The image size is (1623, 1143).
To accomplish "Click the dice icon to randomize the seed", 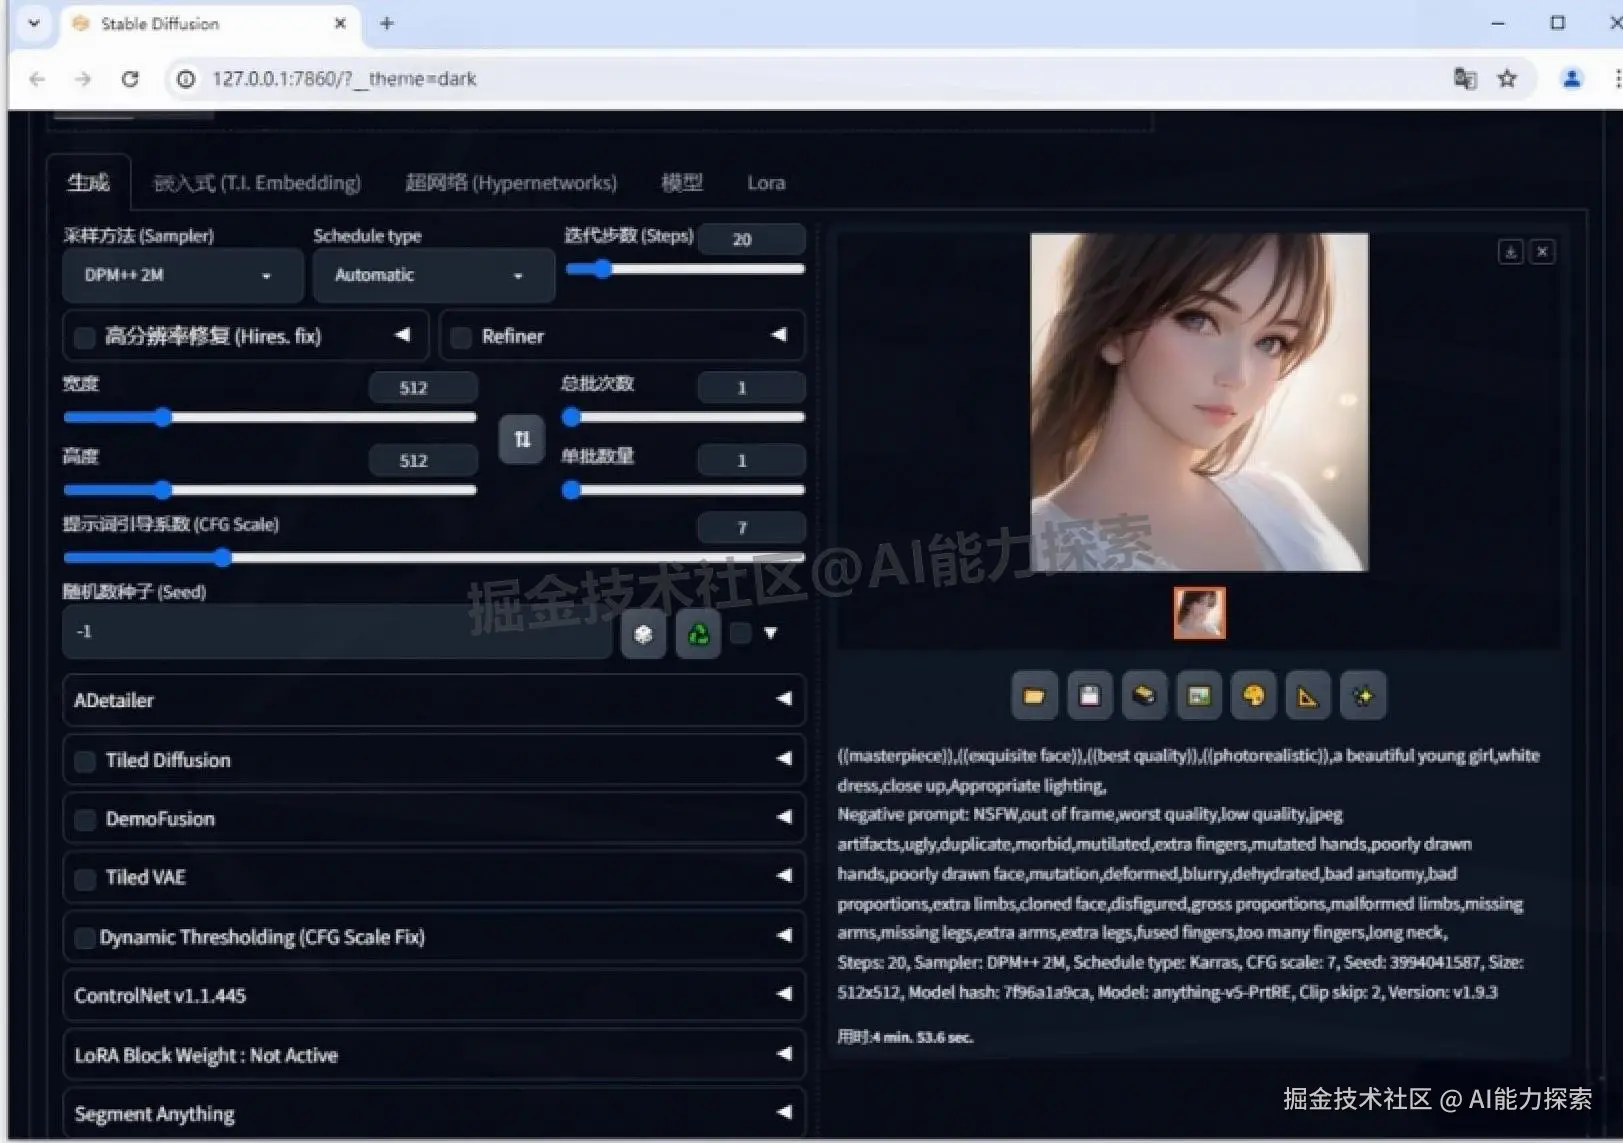I will click(643, 633).
